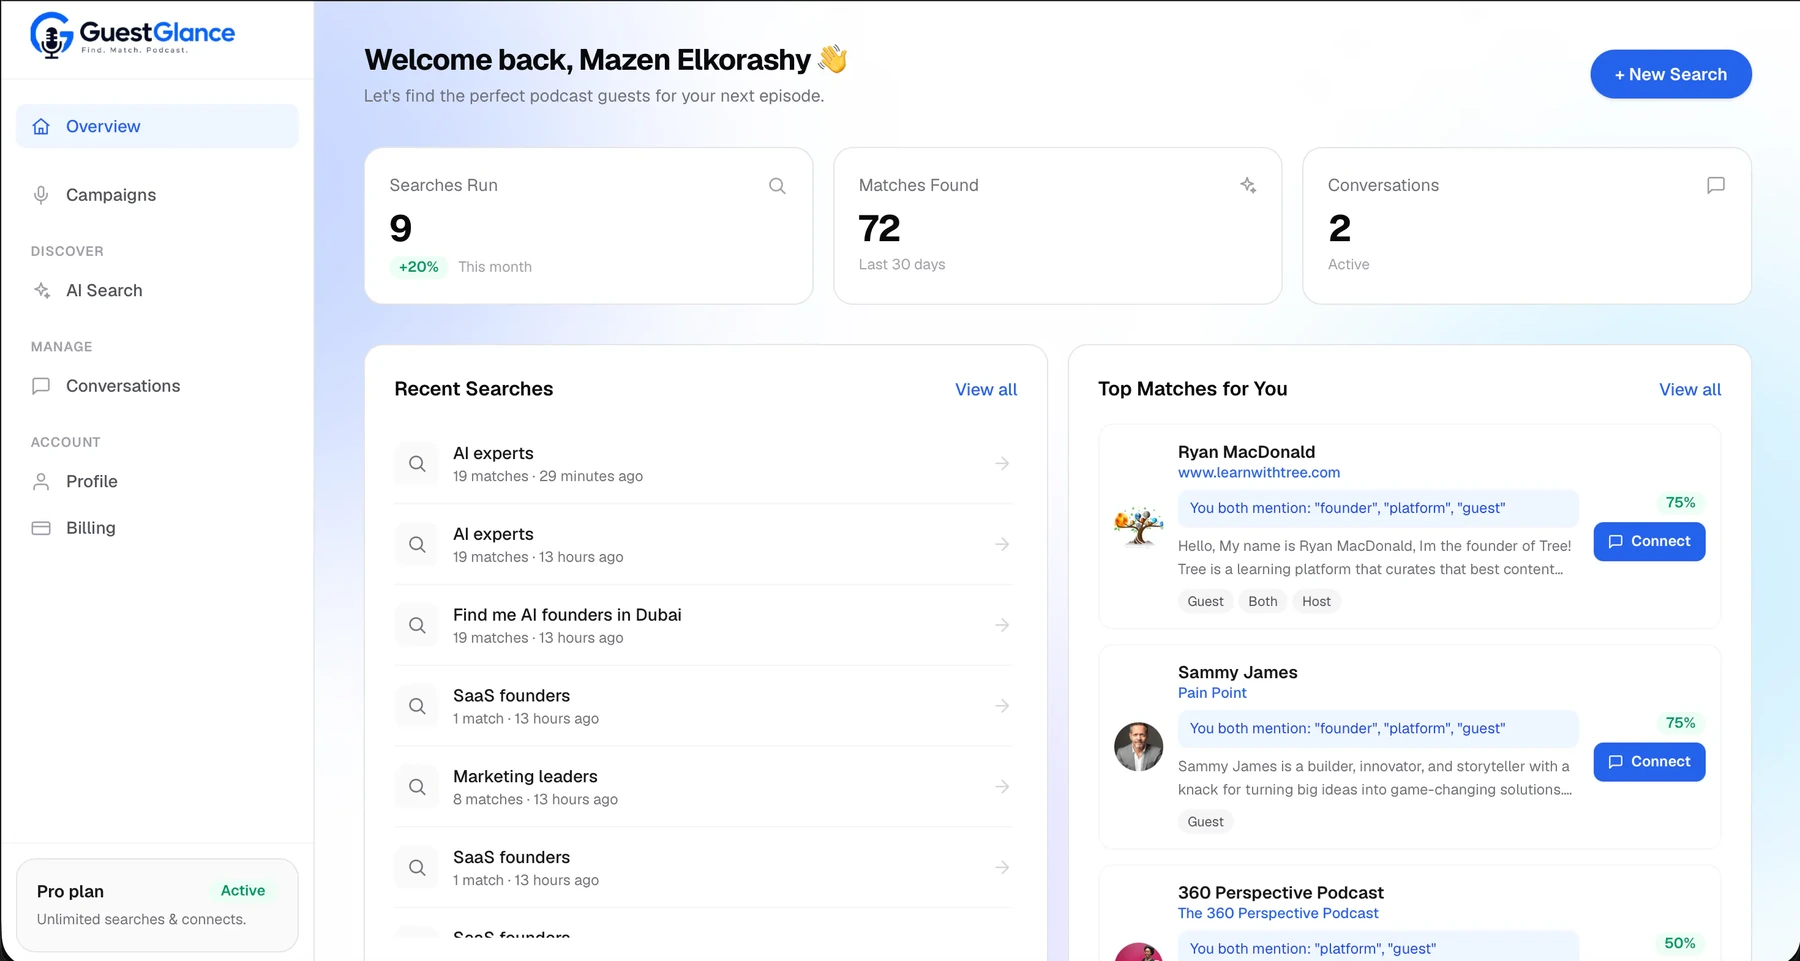Click the chat bubble icon in Conversations card

pos(1716,185)
